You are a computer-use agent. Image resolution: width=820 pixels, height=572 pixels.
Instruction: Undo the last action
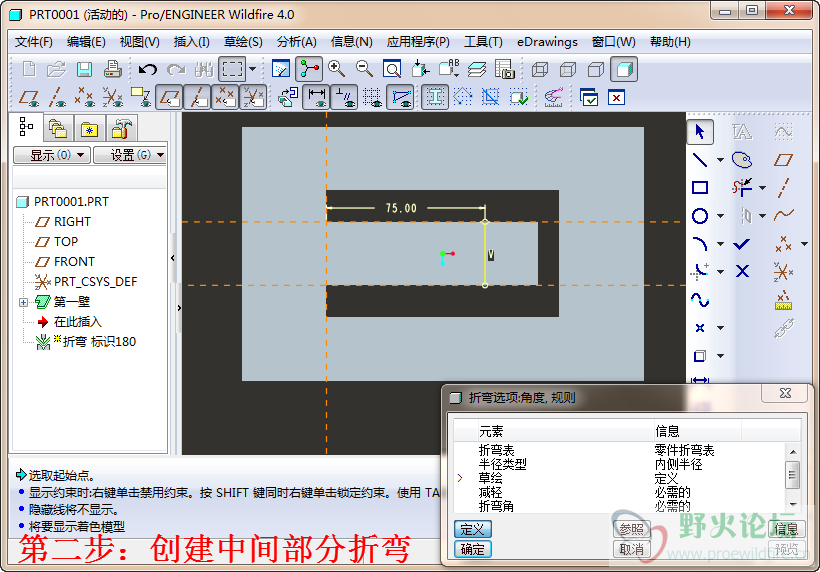pos(148,69)
